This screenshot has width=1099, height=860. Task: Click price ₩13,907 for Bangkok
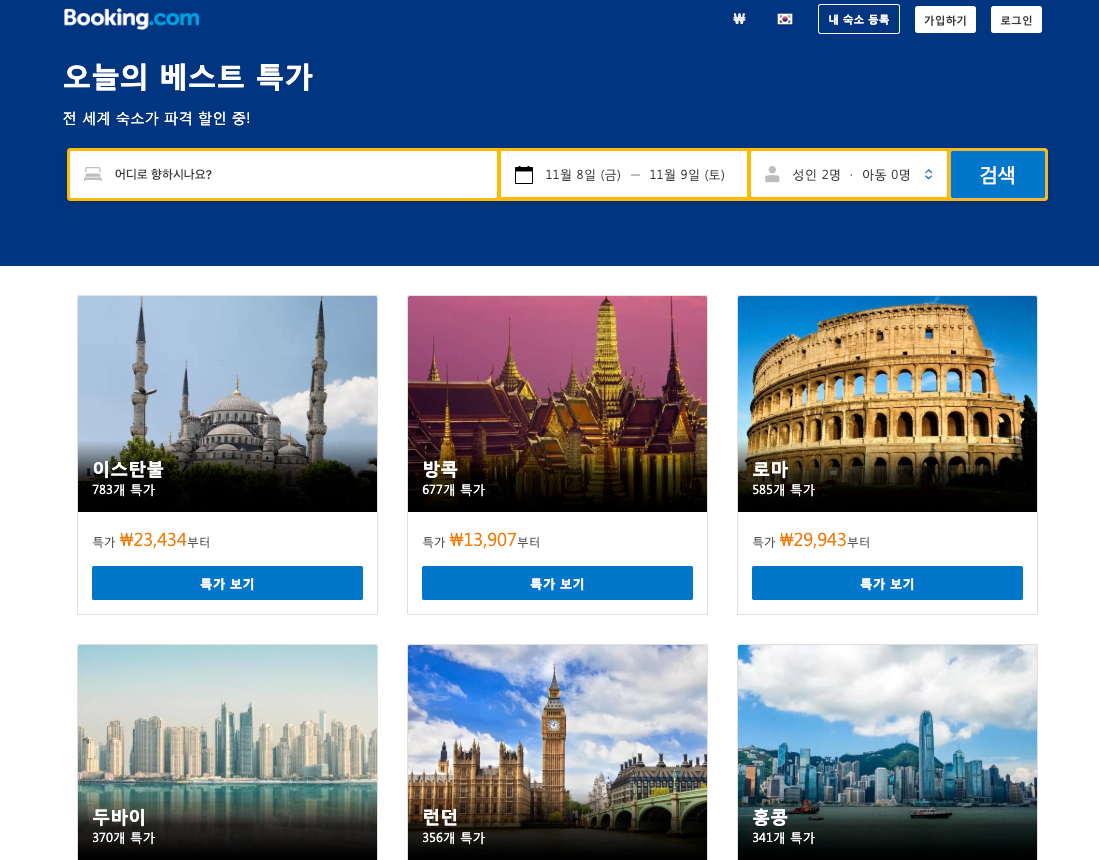[x=483, y=540]
